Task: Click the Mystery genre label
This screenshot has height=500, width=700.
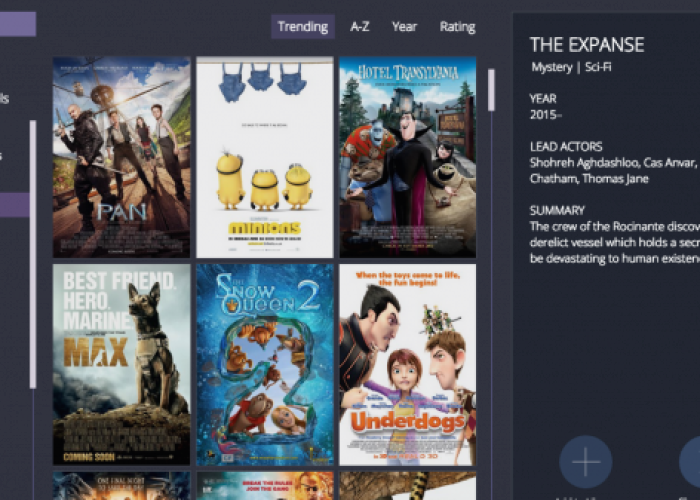Action: pos(552,67)
